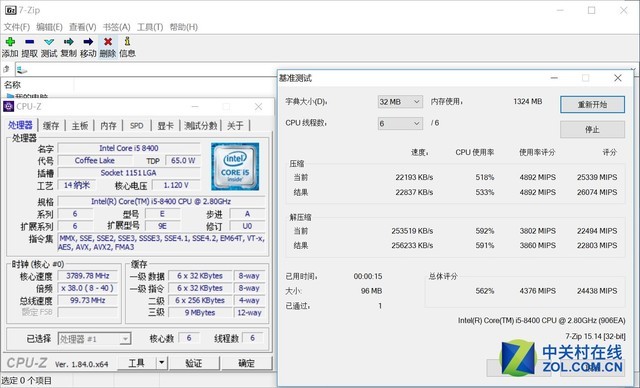The height and width of the screenshot is (388, 640).
Task: Select the 处理器 tab in CPU-Z
Action: coord(20,125)
